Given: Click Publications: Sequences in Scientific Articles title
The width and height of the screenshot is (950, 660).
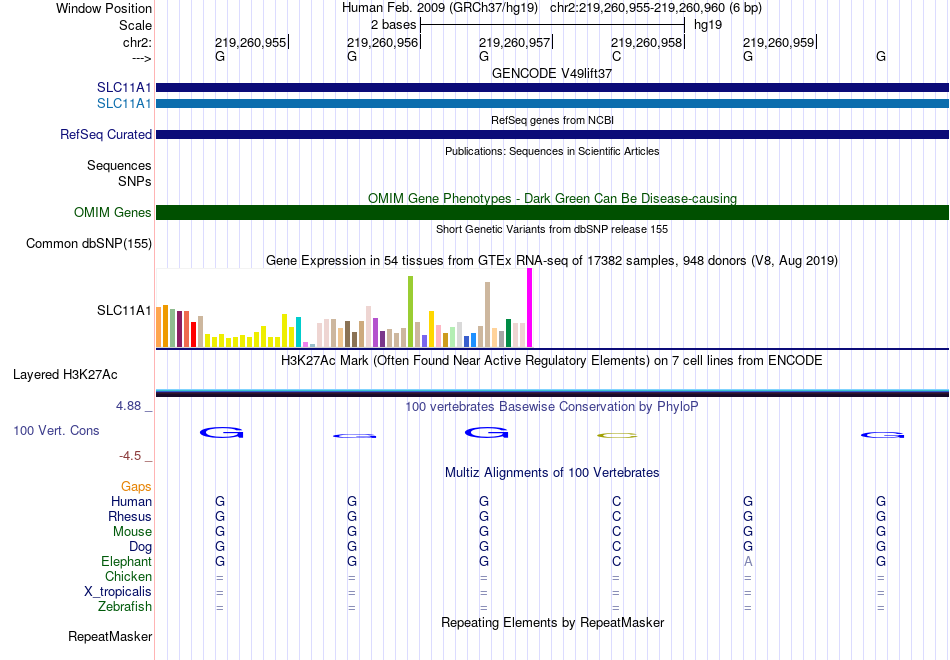Looking at the screenshot, I should pos(552,151).
